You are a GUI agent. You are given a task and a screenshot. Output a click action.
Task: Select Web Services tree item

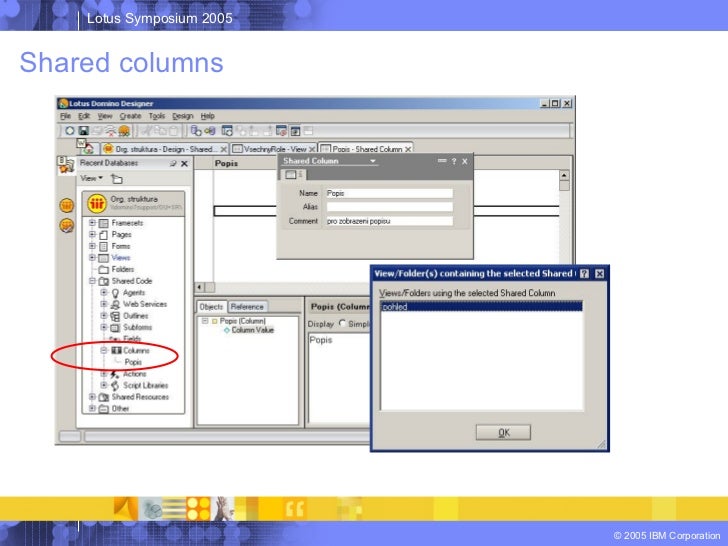coord(145,304)
